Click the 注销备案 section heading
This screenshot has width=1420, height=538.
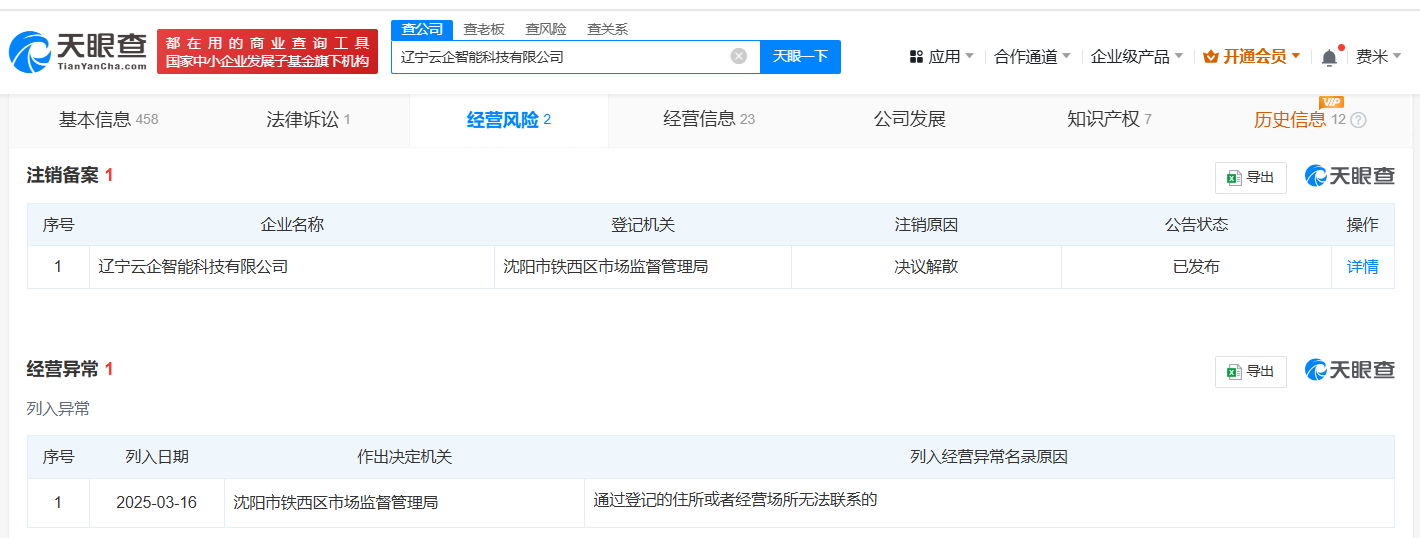62,175
